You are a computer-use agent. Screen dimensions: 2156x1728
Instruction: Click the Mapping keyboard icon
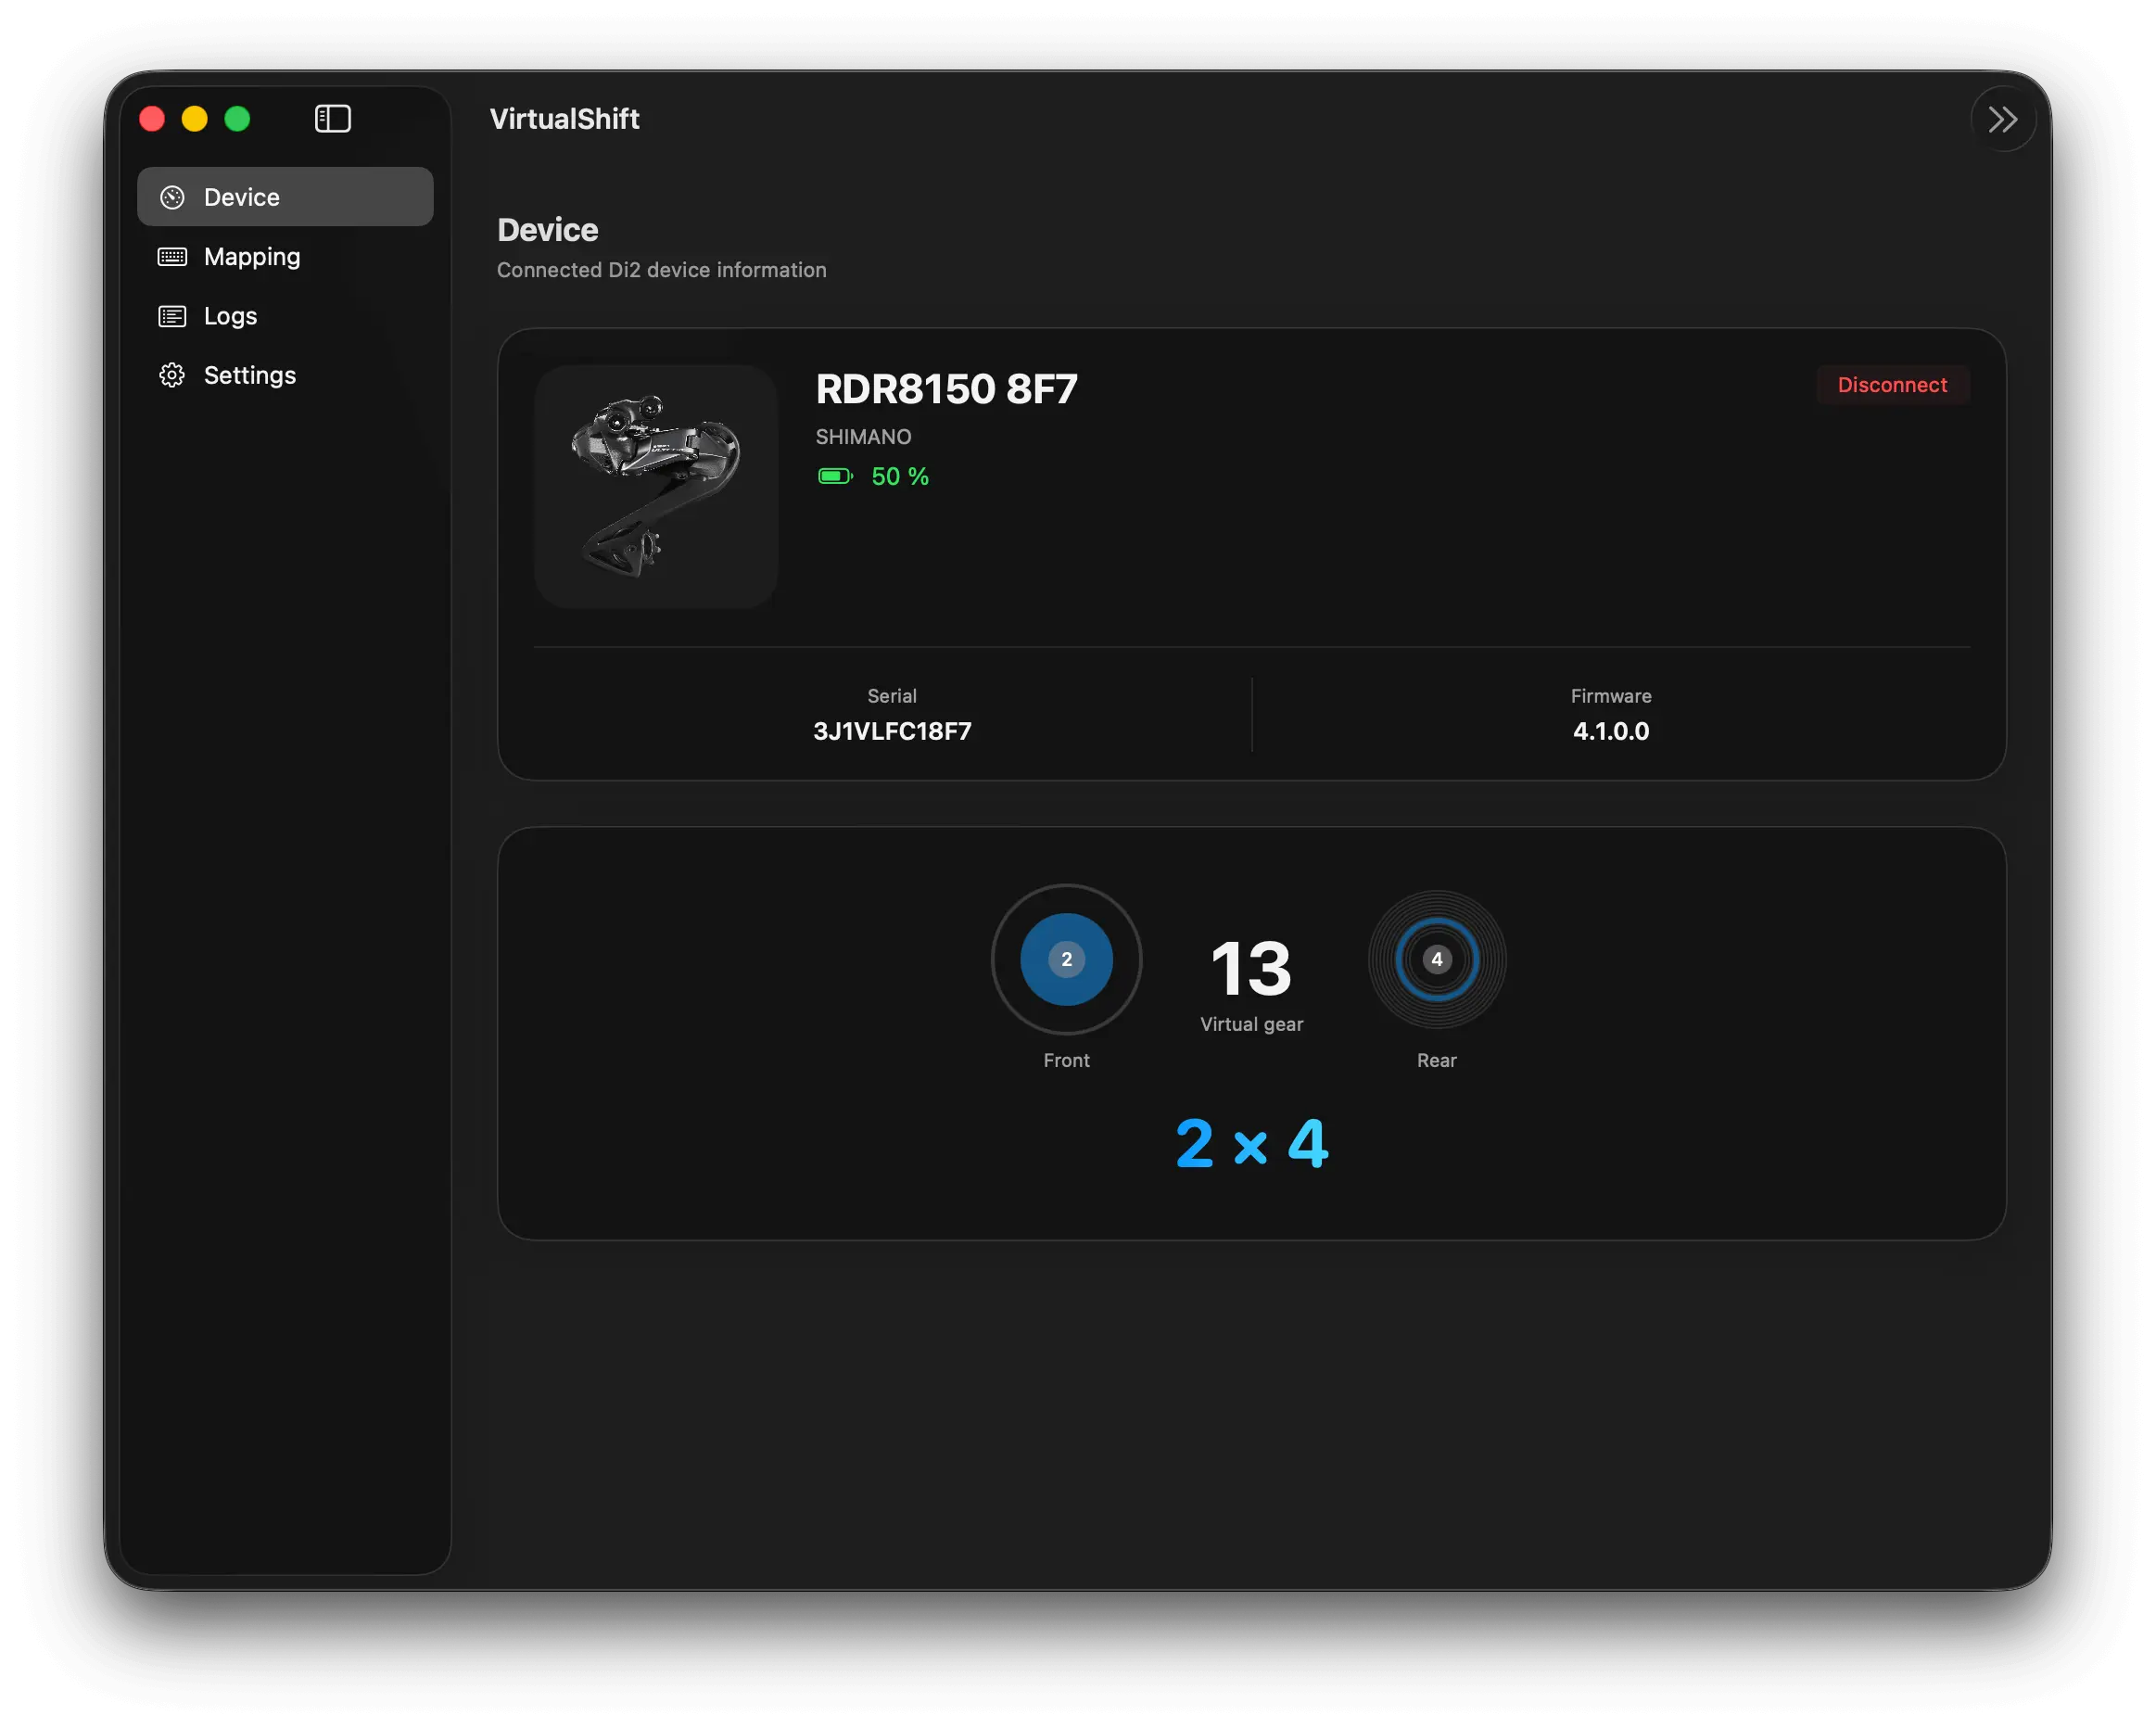pyautogui.click(x=172, y=256)
